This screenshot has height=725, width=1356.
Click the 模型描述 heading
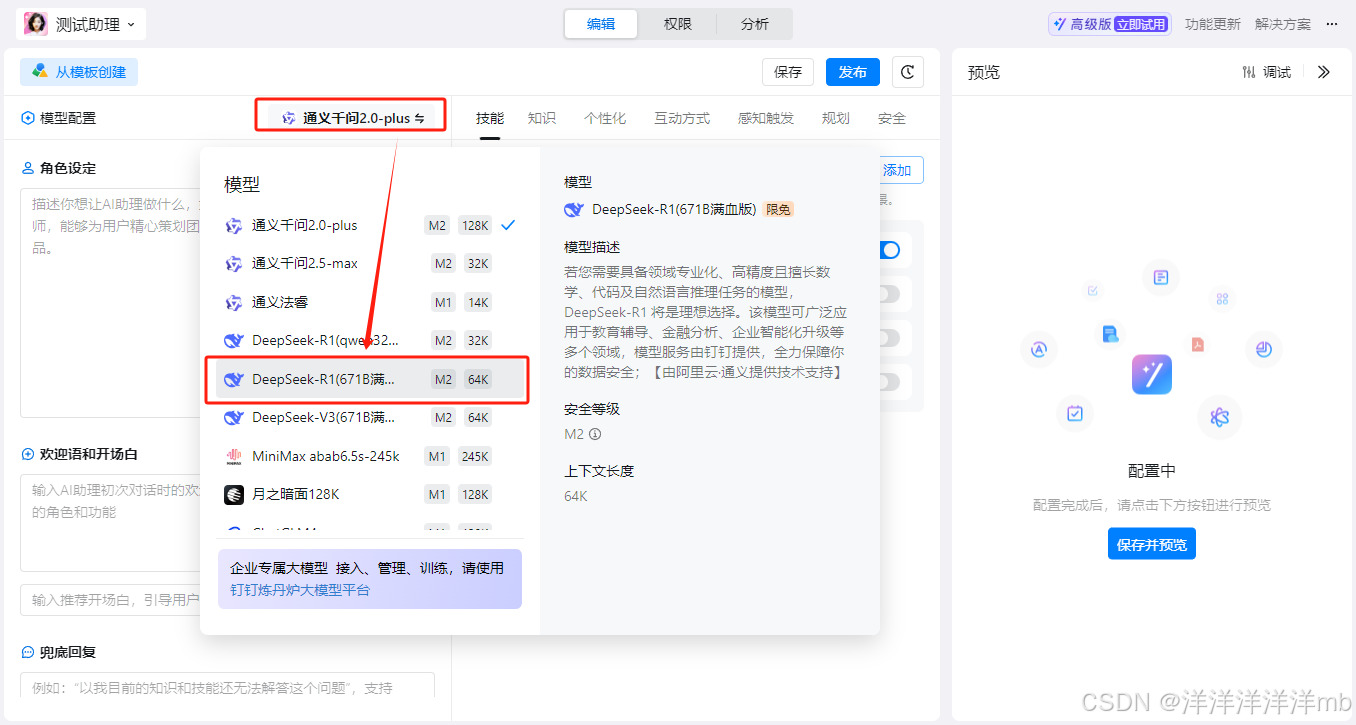[592, 247]
